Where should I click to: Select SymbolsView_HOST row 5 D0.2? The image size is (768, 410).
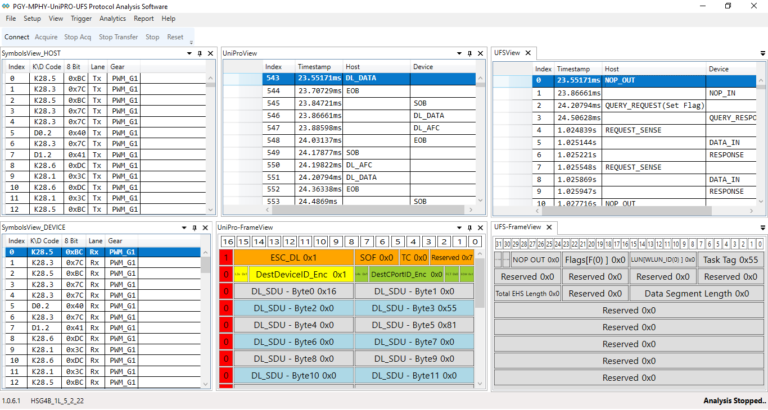105,133
